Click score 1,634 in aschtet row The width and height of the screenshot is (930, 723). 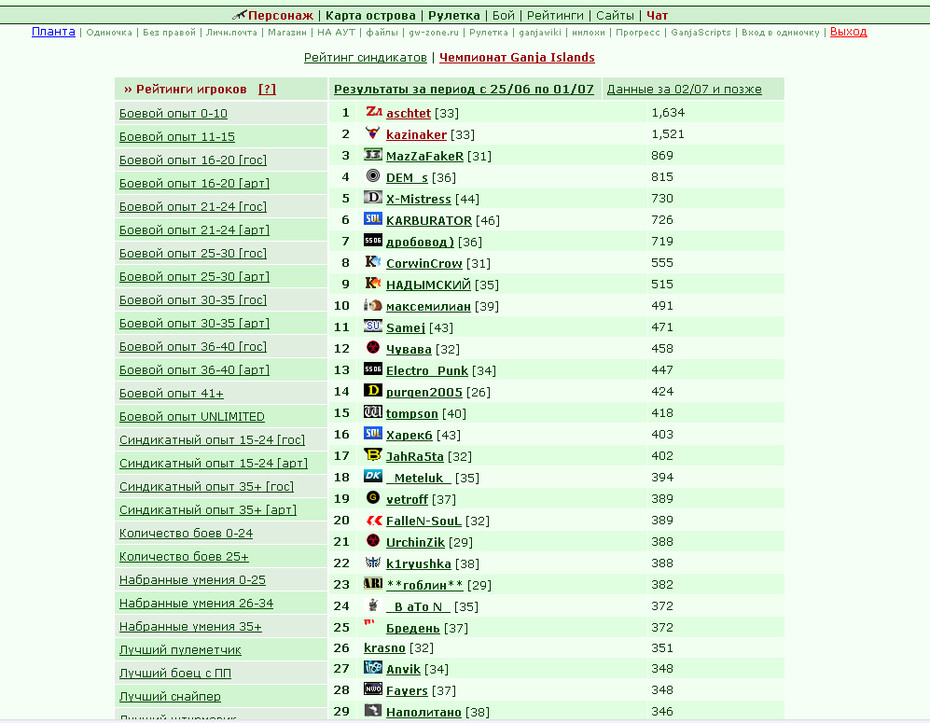click(x=668, y=113)
